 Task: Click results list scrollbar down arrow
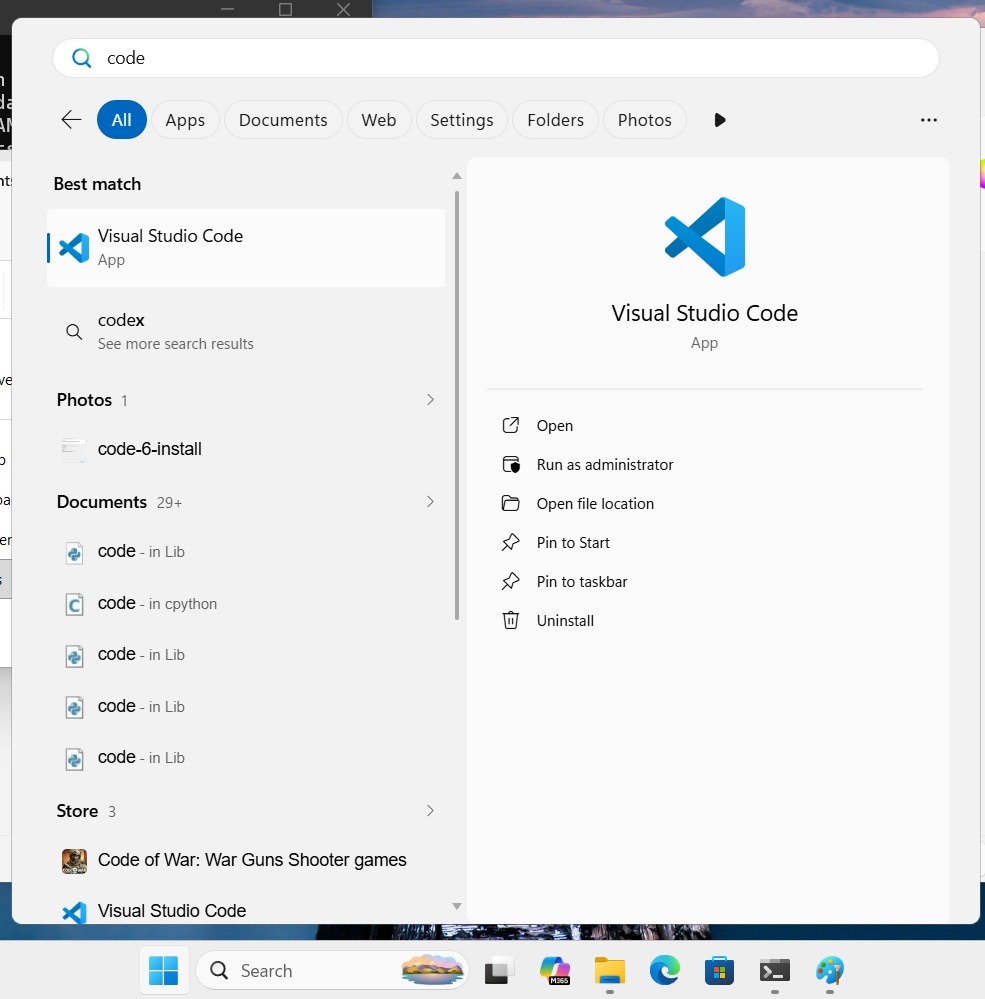pyautogui.click(x=457, y=906)
